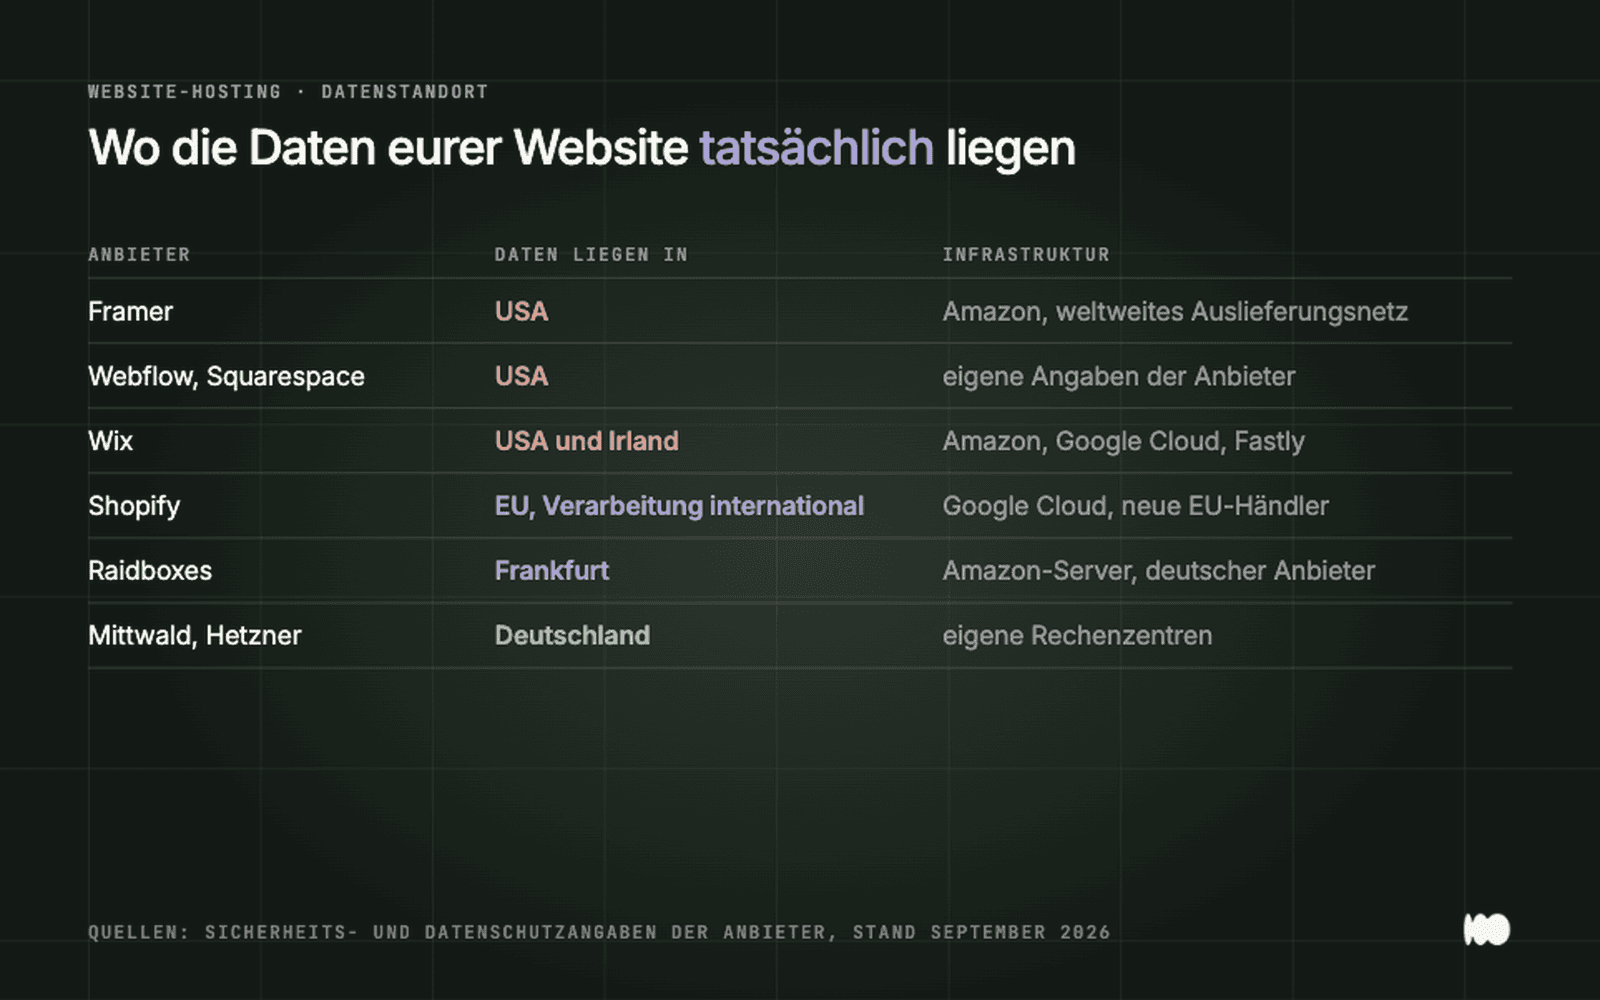This screenshot has height=1000, width=1600.
Task: Select the 'Mittwald, Hetzner' provider cell
Action: pyautogui.click(x=194, y=636)
